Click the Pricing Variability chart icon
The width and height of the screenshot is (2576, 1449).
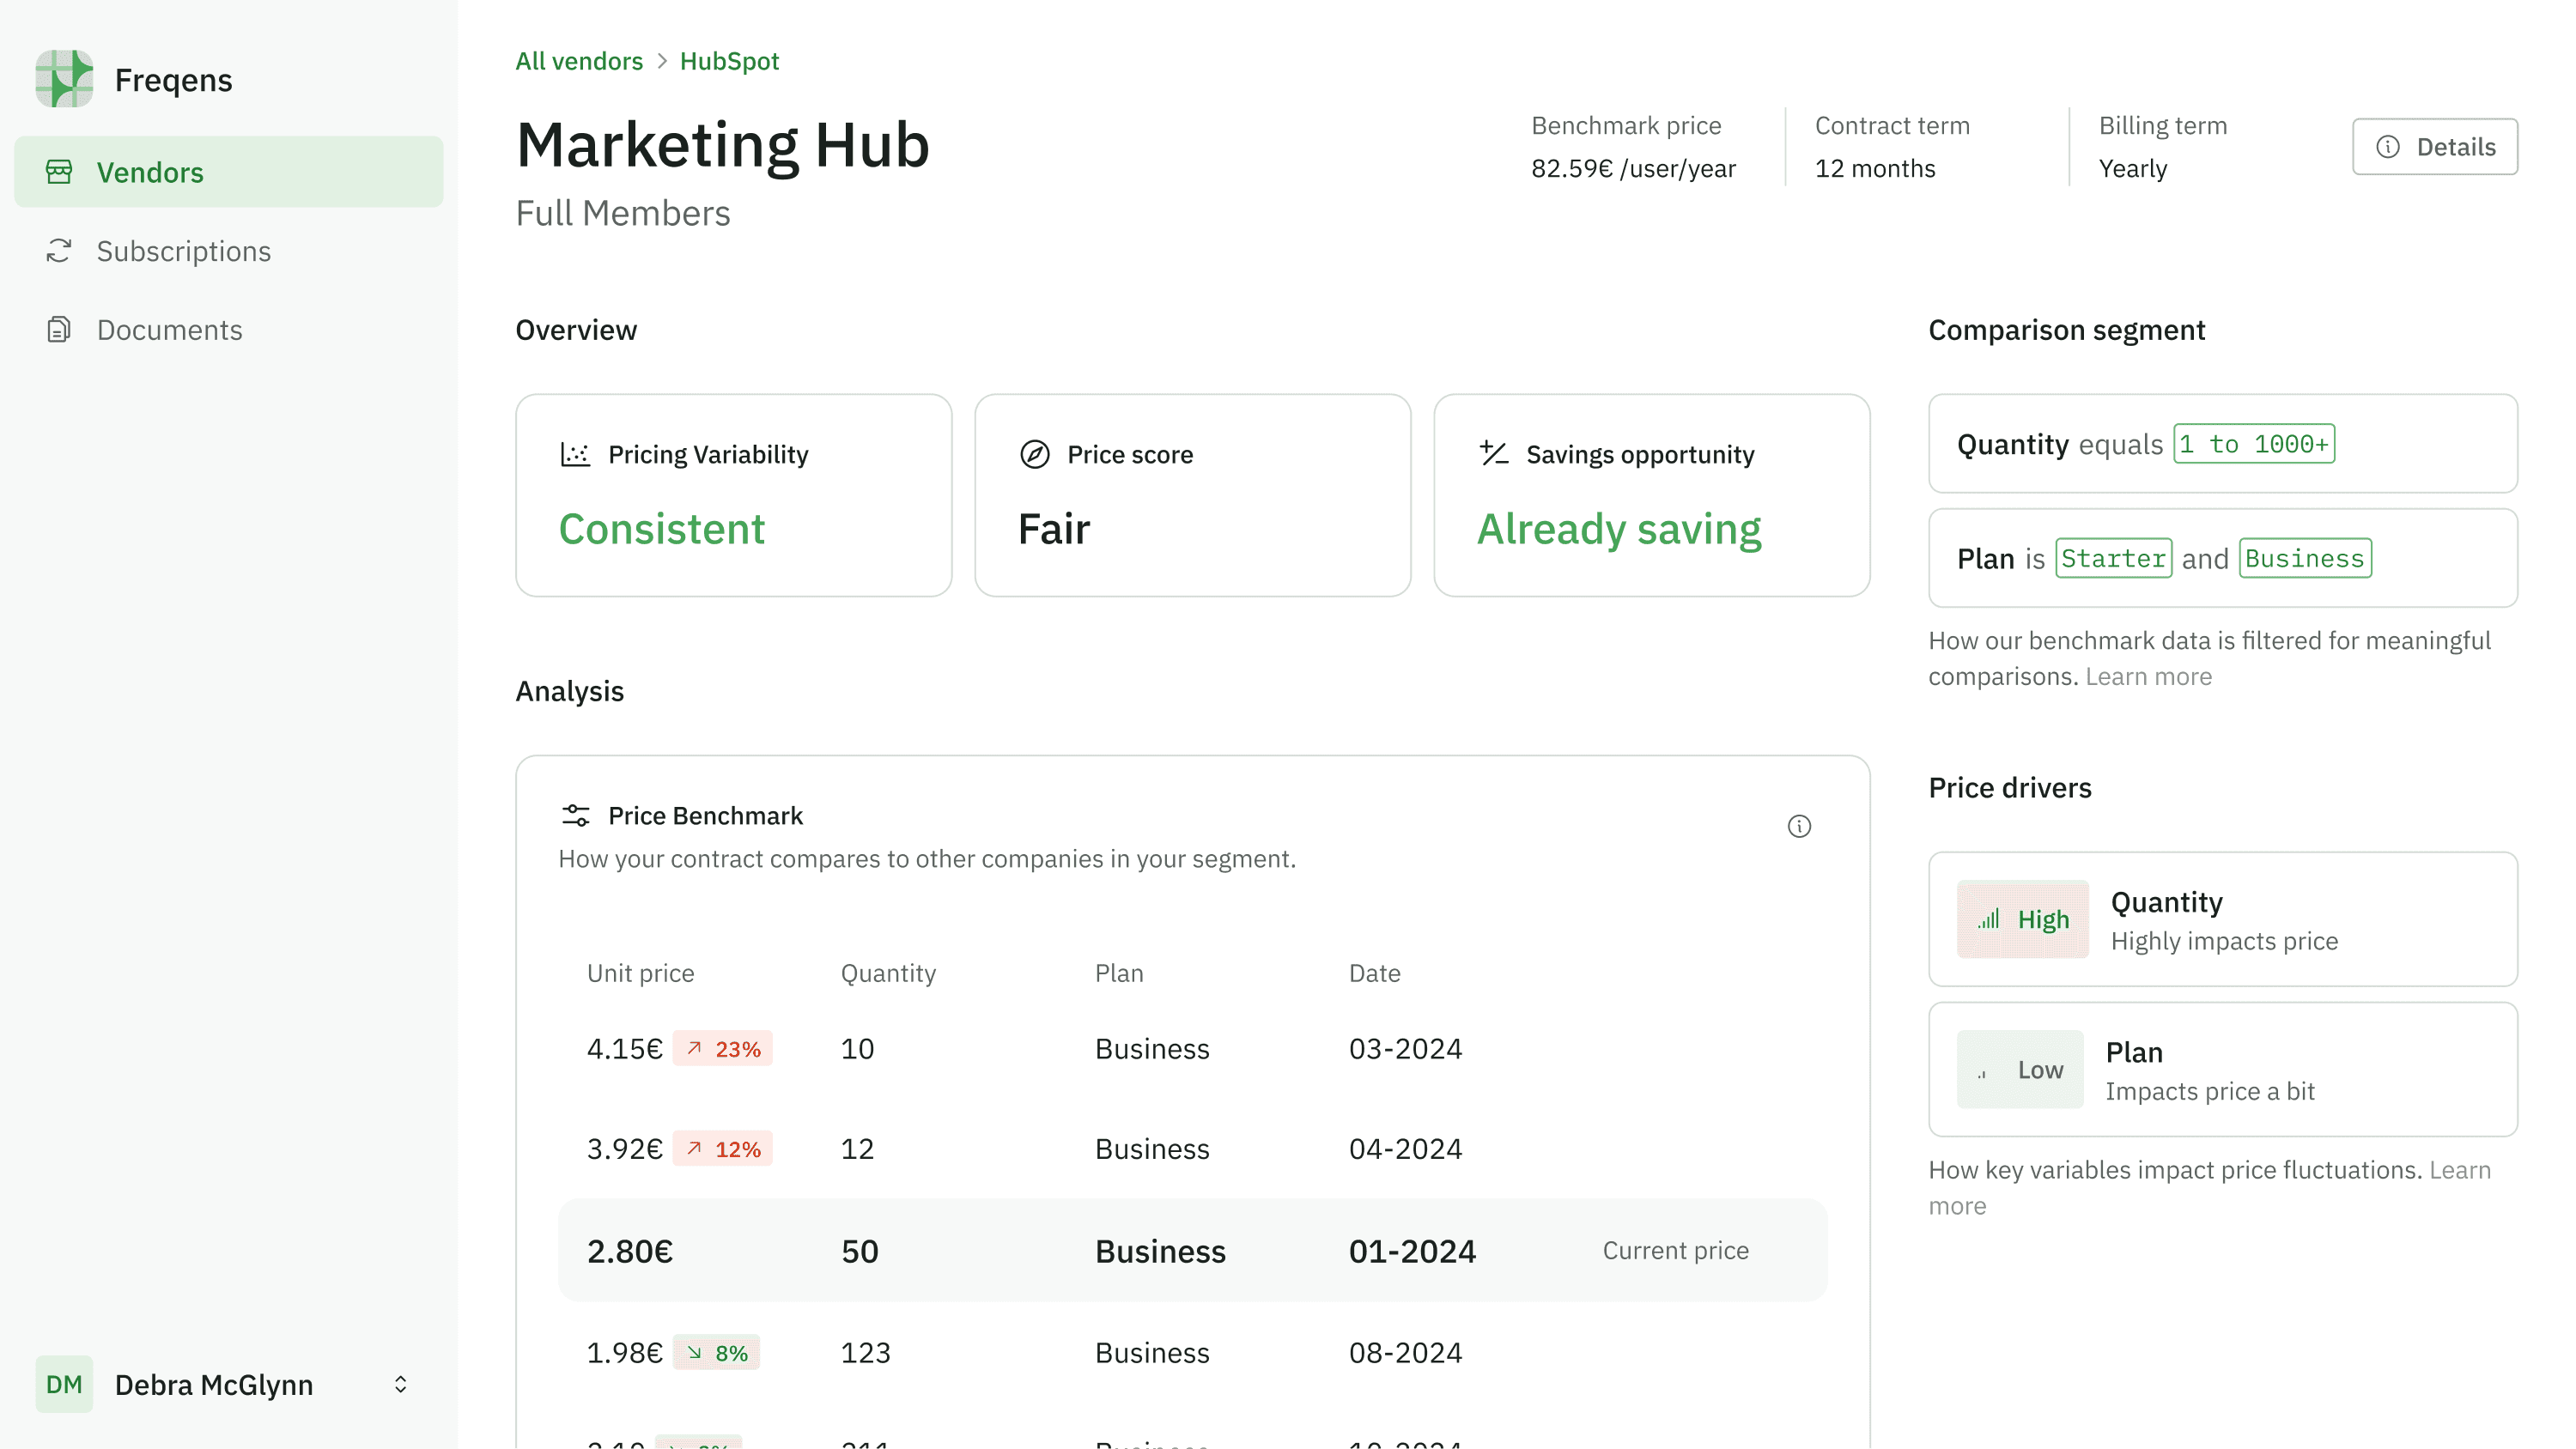pos(575,454)
